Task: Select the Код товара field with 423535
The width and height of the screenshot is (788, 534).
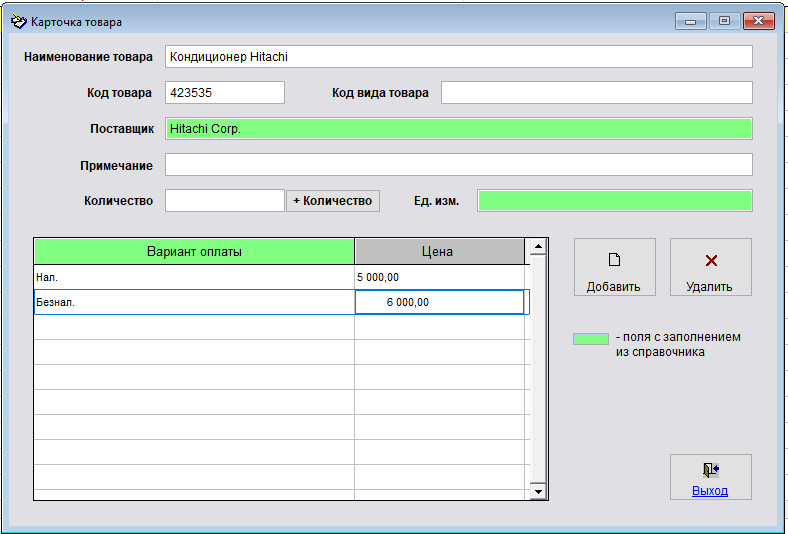Action: pos(224,93)
